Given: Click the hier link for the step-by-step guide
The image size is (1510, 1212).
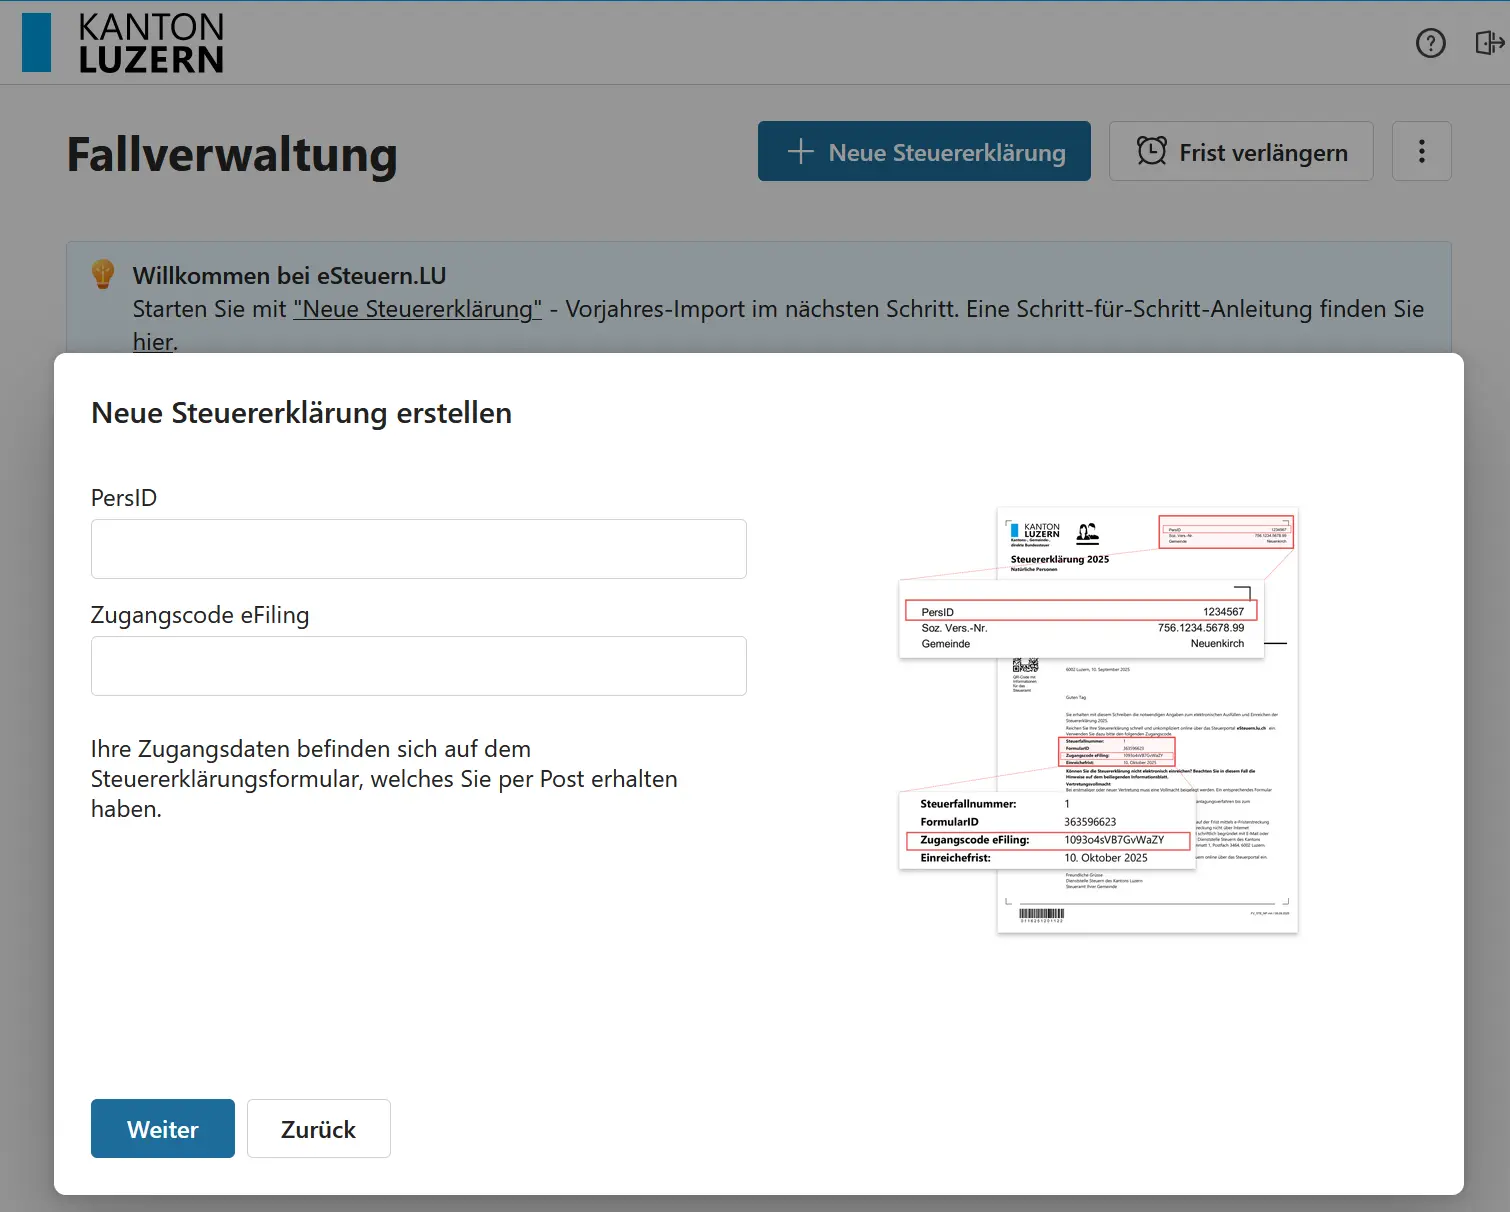Looking at the screenshot, I should [x=152, y=341].
